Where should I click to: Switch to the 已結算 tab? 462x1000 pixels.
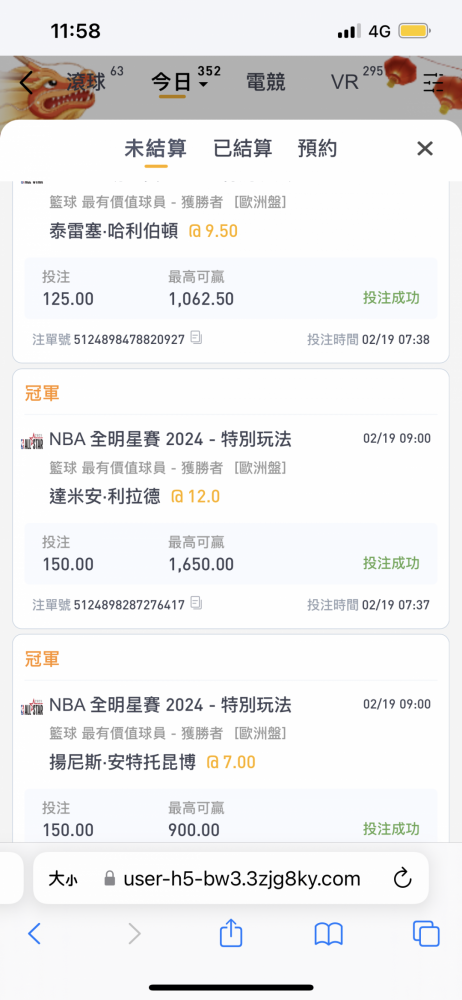click(x=242, y=149)
